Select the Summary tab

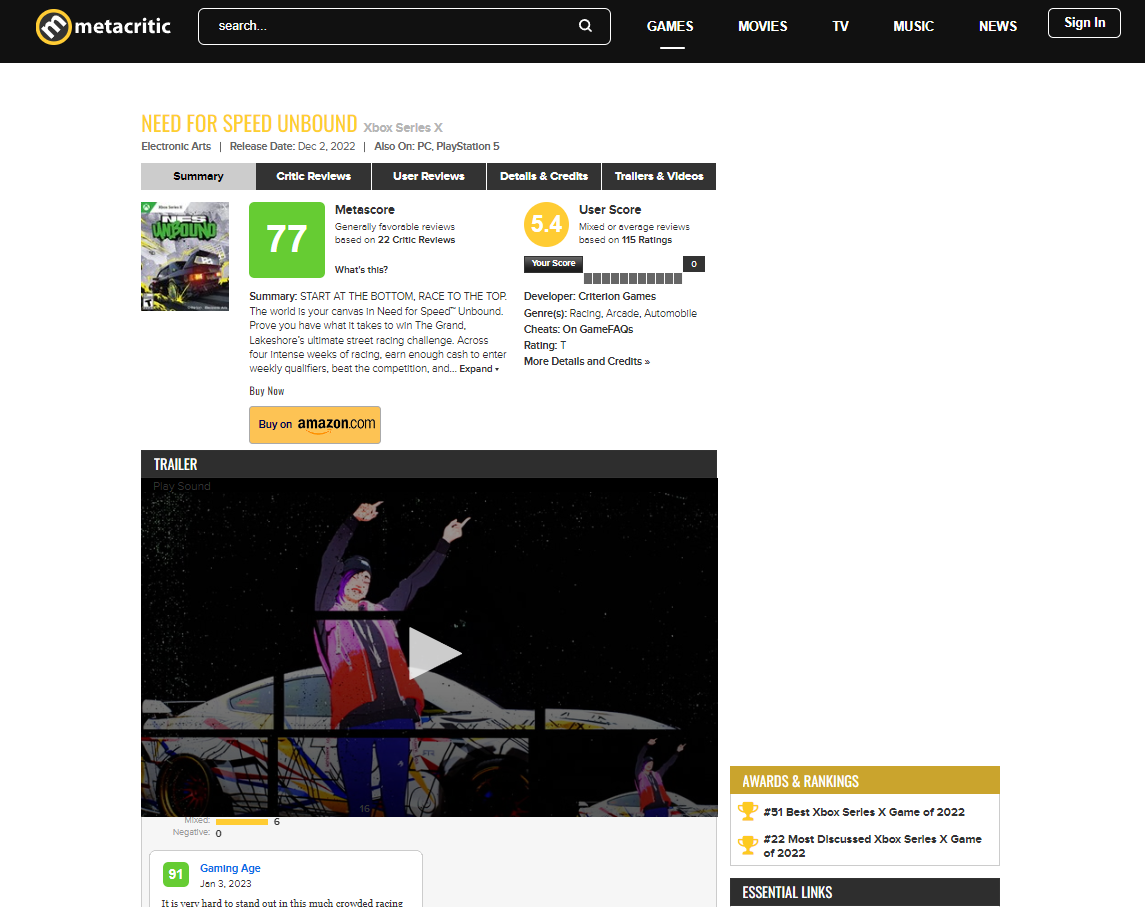point(198,176)
